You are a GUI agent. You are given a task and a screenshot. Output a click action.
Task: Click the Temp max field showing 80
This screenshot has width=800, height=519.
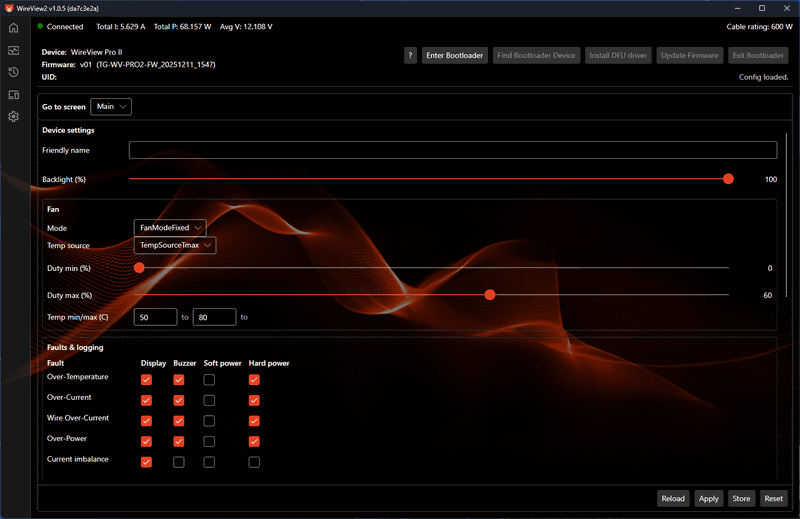[x=214, y=317]
